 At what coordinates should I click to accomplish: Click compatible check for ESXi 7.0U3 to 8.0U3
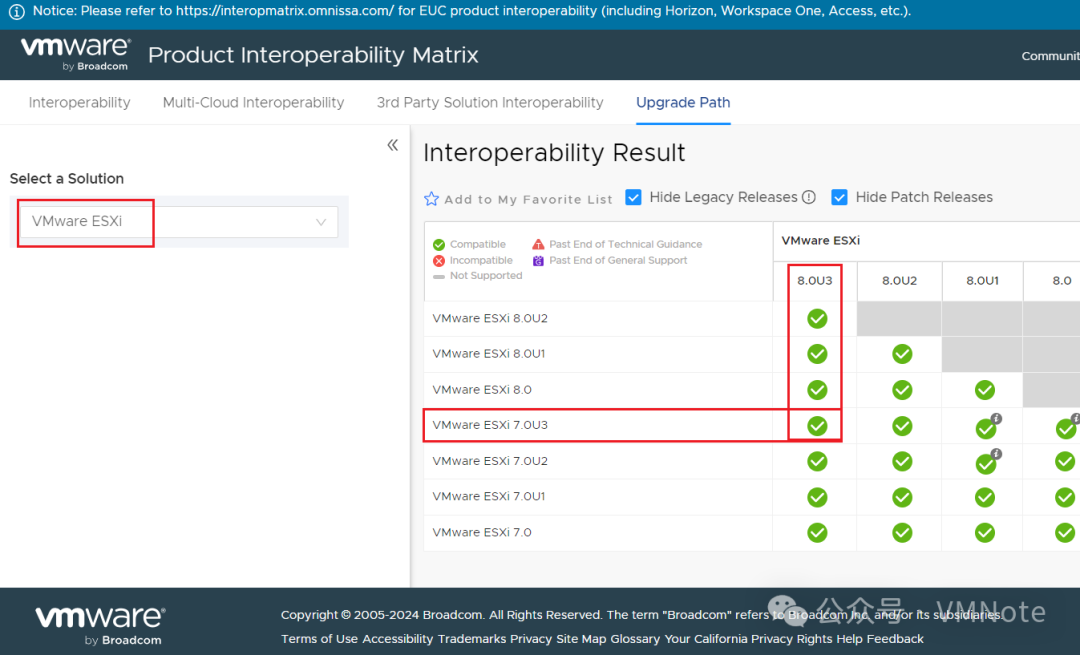coord(817,426)
